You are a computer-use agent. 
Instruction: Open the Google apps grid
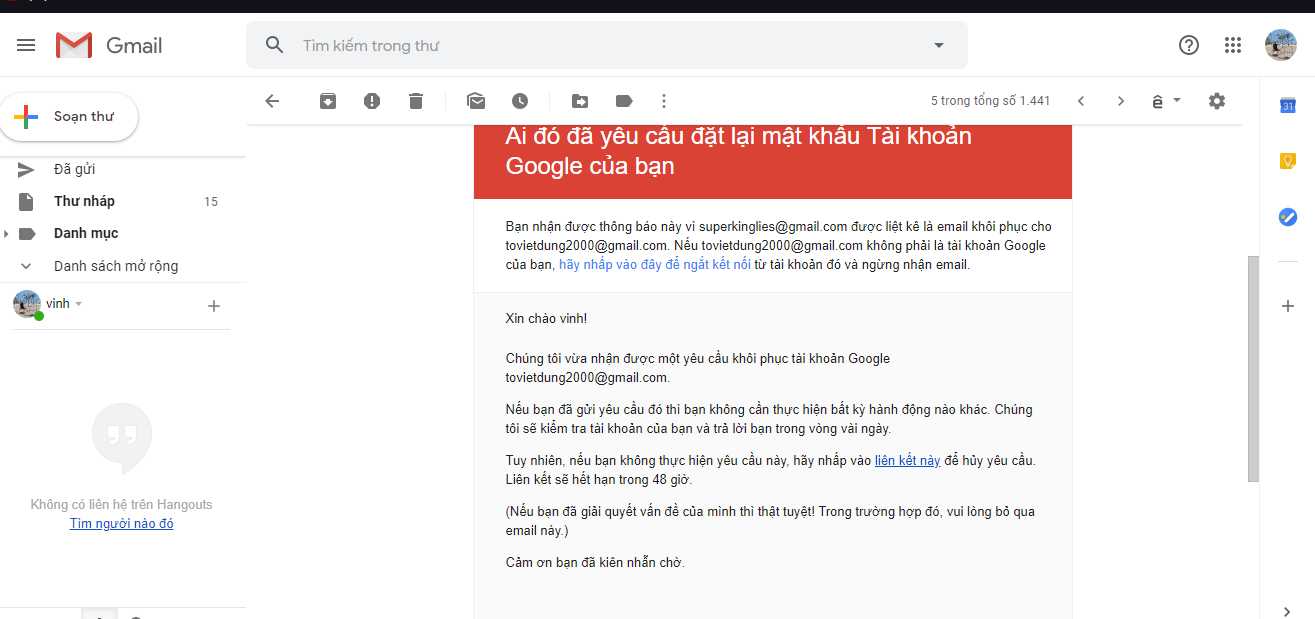[x=1233, y=45]
